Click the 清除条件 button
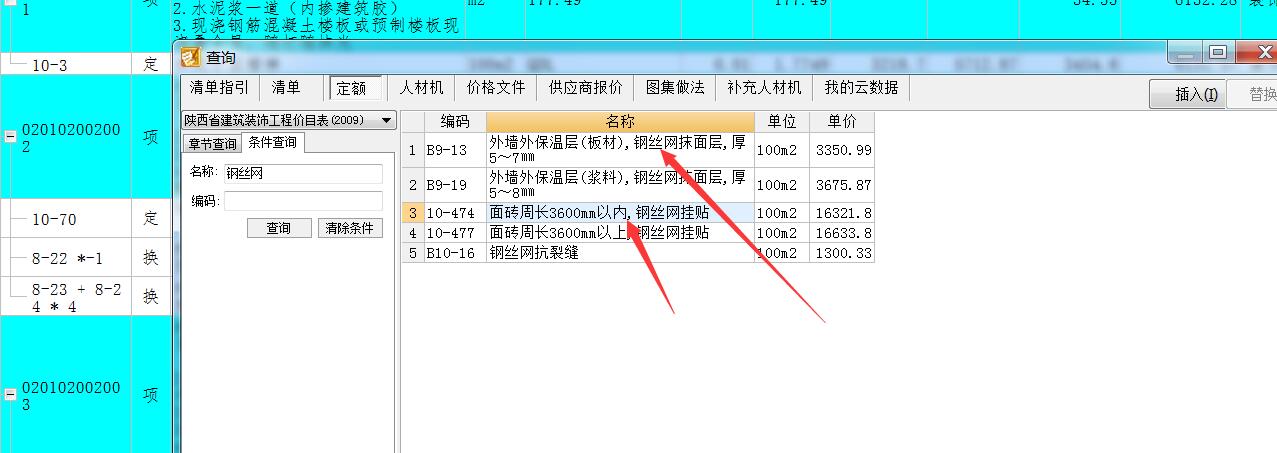 click(350, 228)
